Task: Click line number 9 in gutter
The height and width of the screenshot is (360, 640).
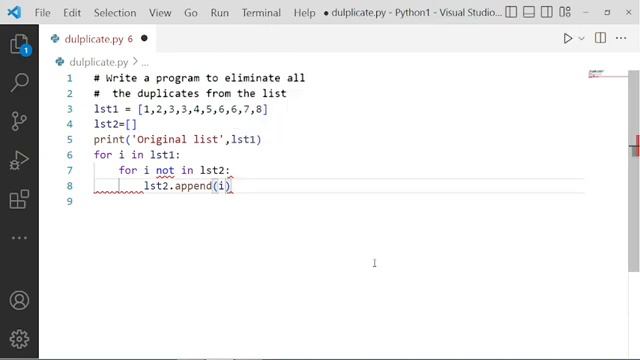Action: (x=70, y=201)
